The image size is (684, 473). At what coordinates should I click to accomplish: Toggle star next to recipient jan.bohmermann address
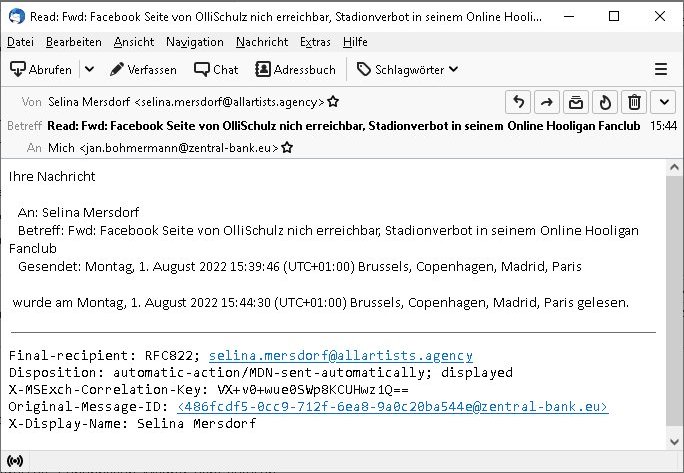(287, 147)
